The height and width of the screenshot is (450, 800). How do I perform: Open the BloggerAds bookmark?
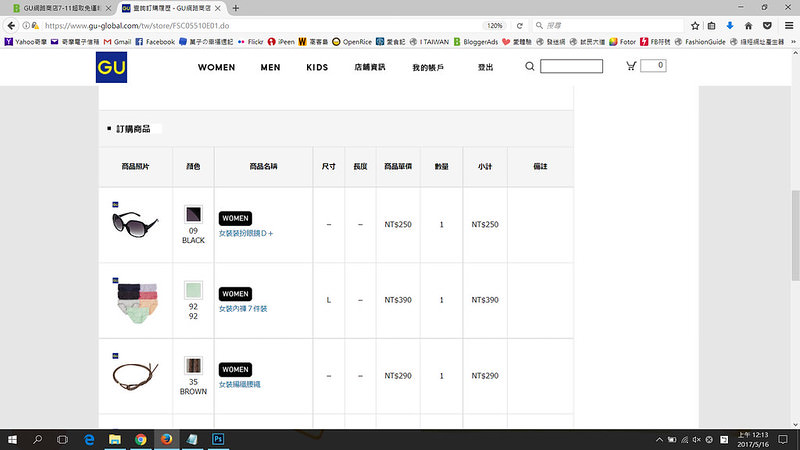point(476,42)
